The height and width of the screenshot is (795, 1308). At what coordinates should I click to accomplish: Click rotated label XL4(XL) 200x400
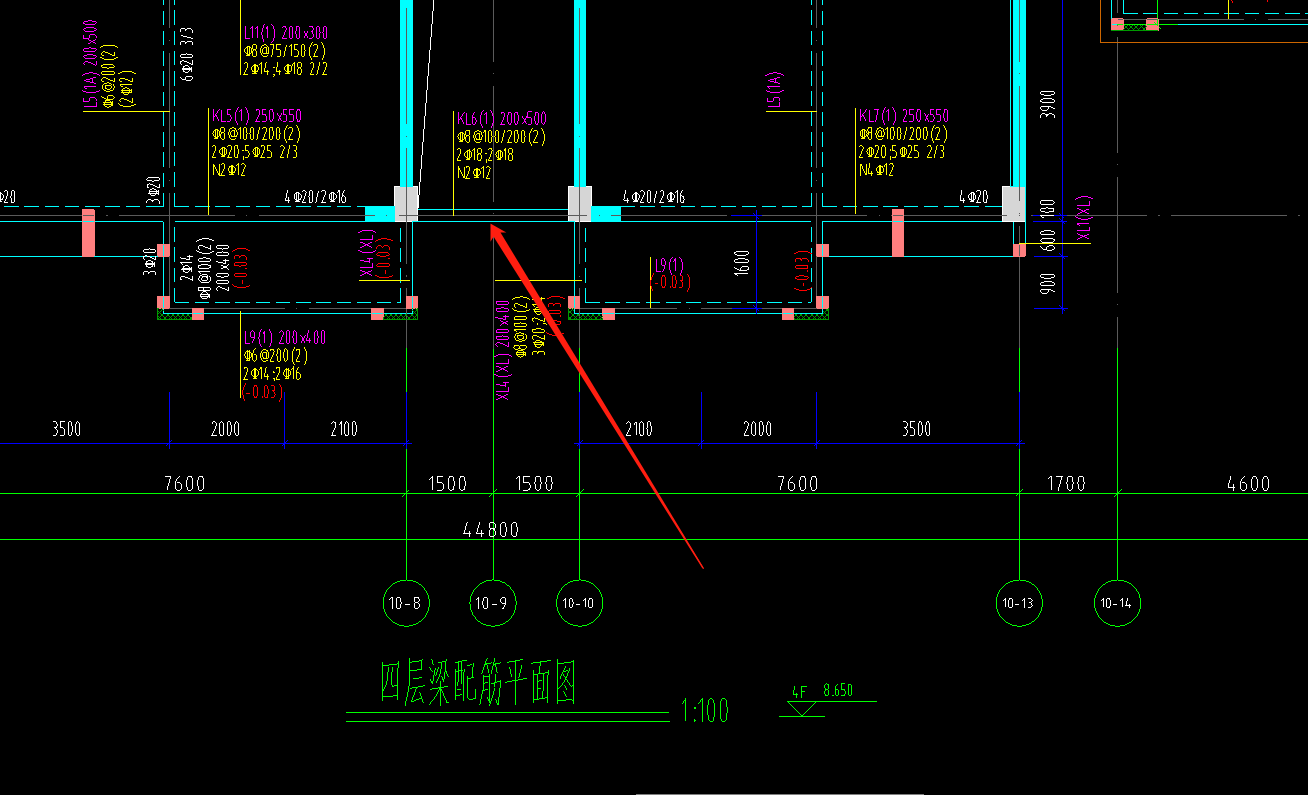point(503,350)
